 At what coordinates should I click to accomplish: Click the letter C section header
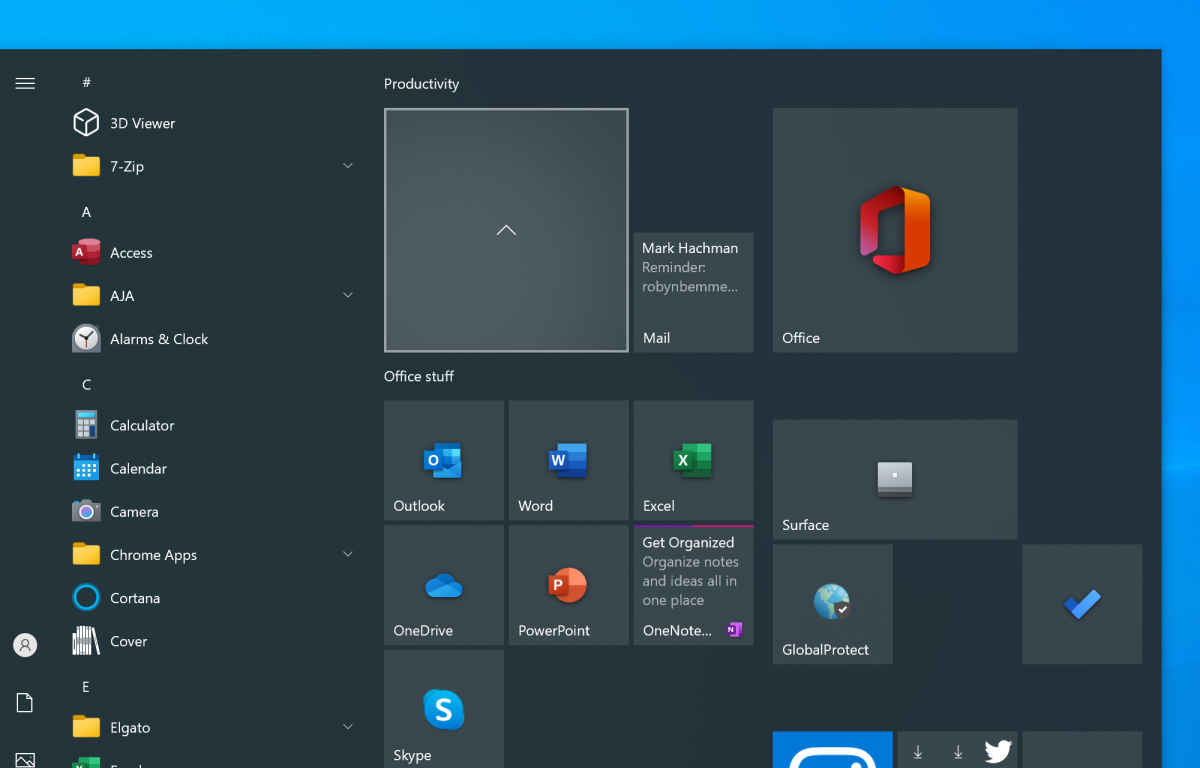(86, 385)
